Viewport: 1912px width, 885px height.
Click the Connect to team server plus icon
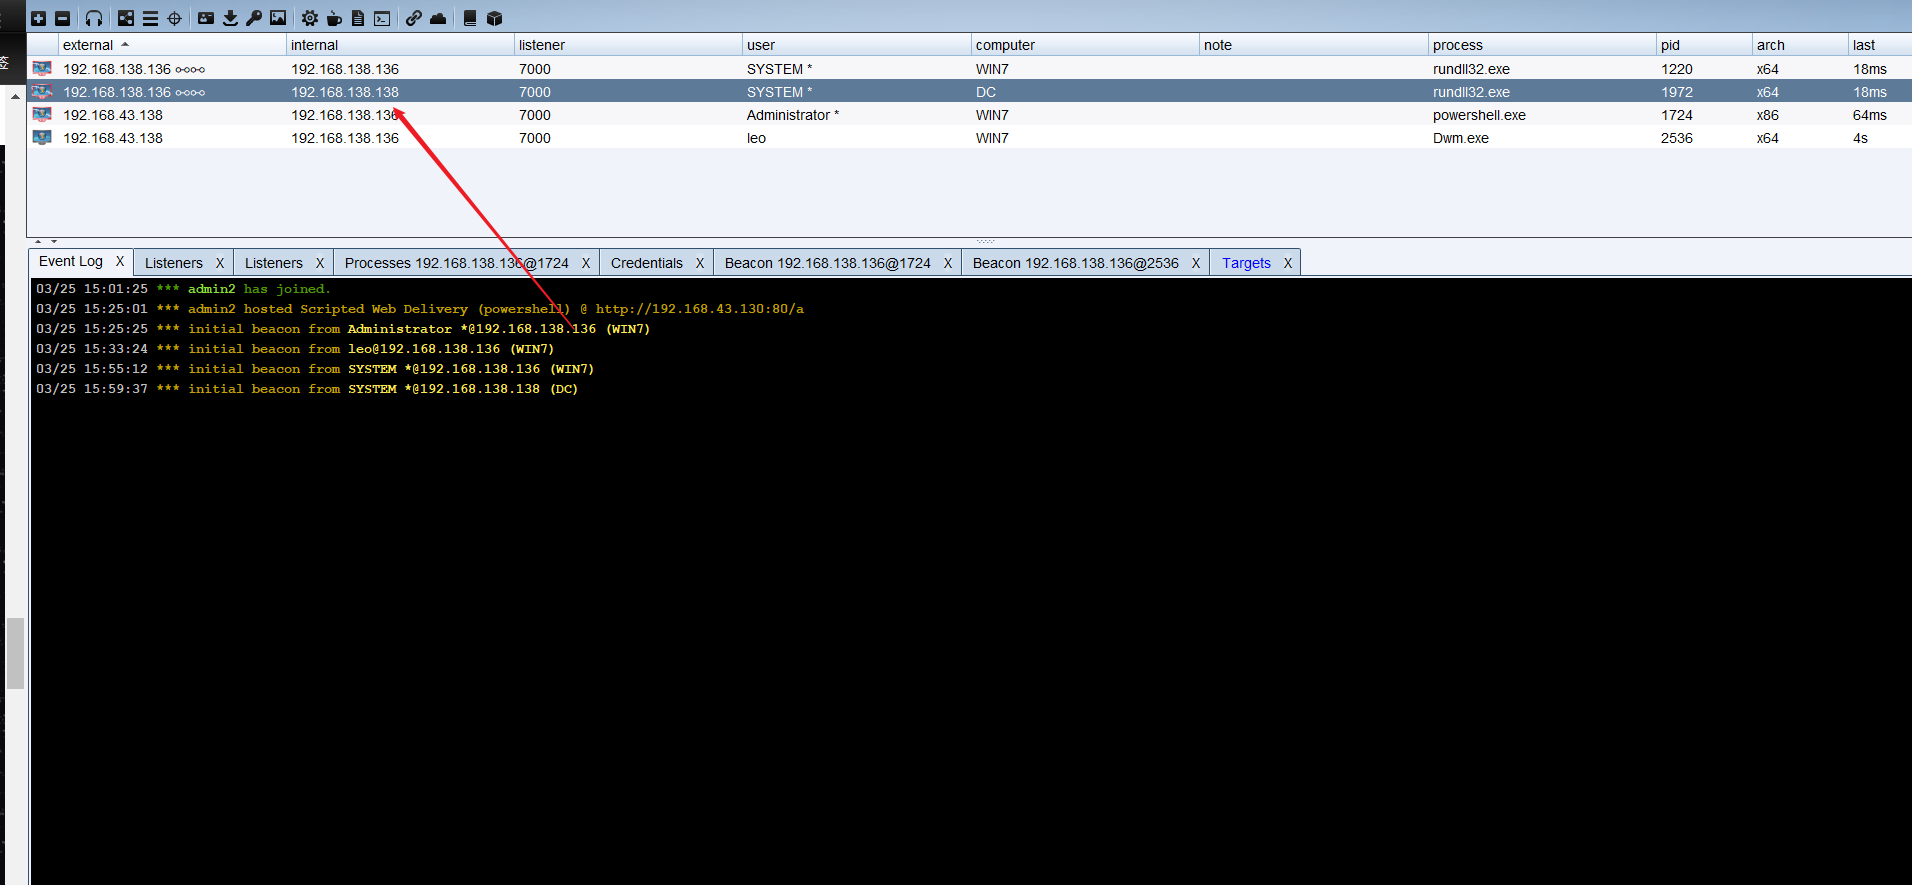[x=38, y=18]
